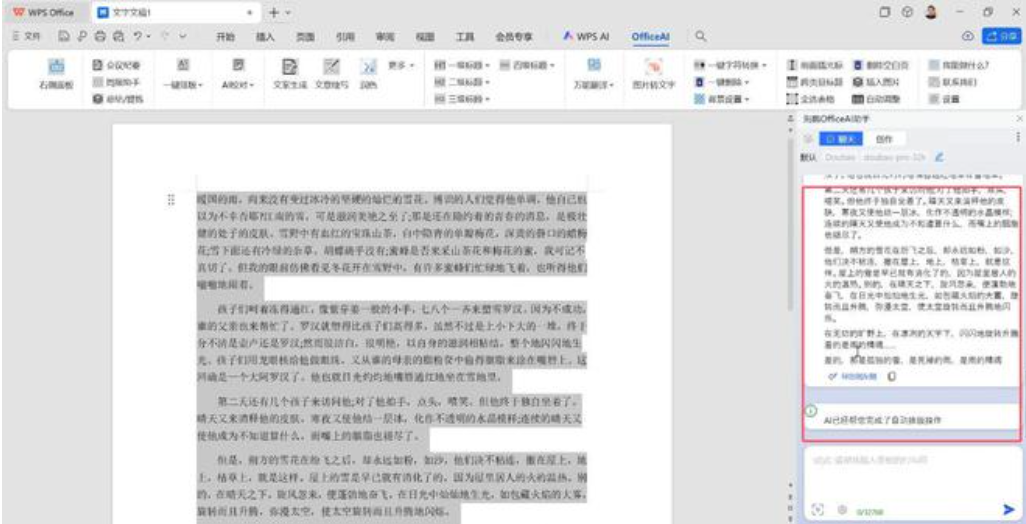
Task: Click the blue 分享 share button
Action: coord(1001,37)
